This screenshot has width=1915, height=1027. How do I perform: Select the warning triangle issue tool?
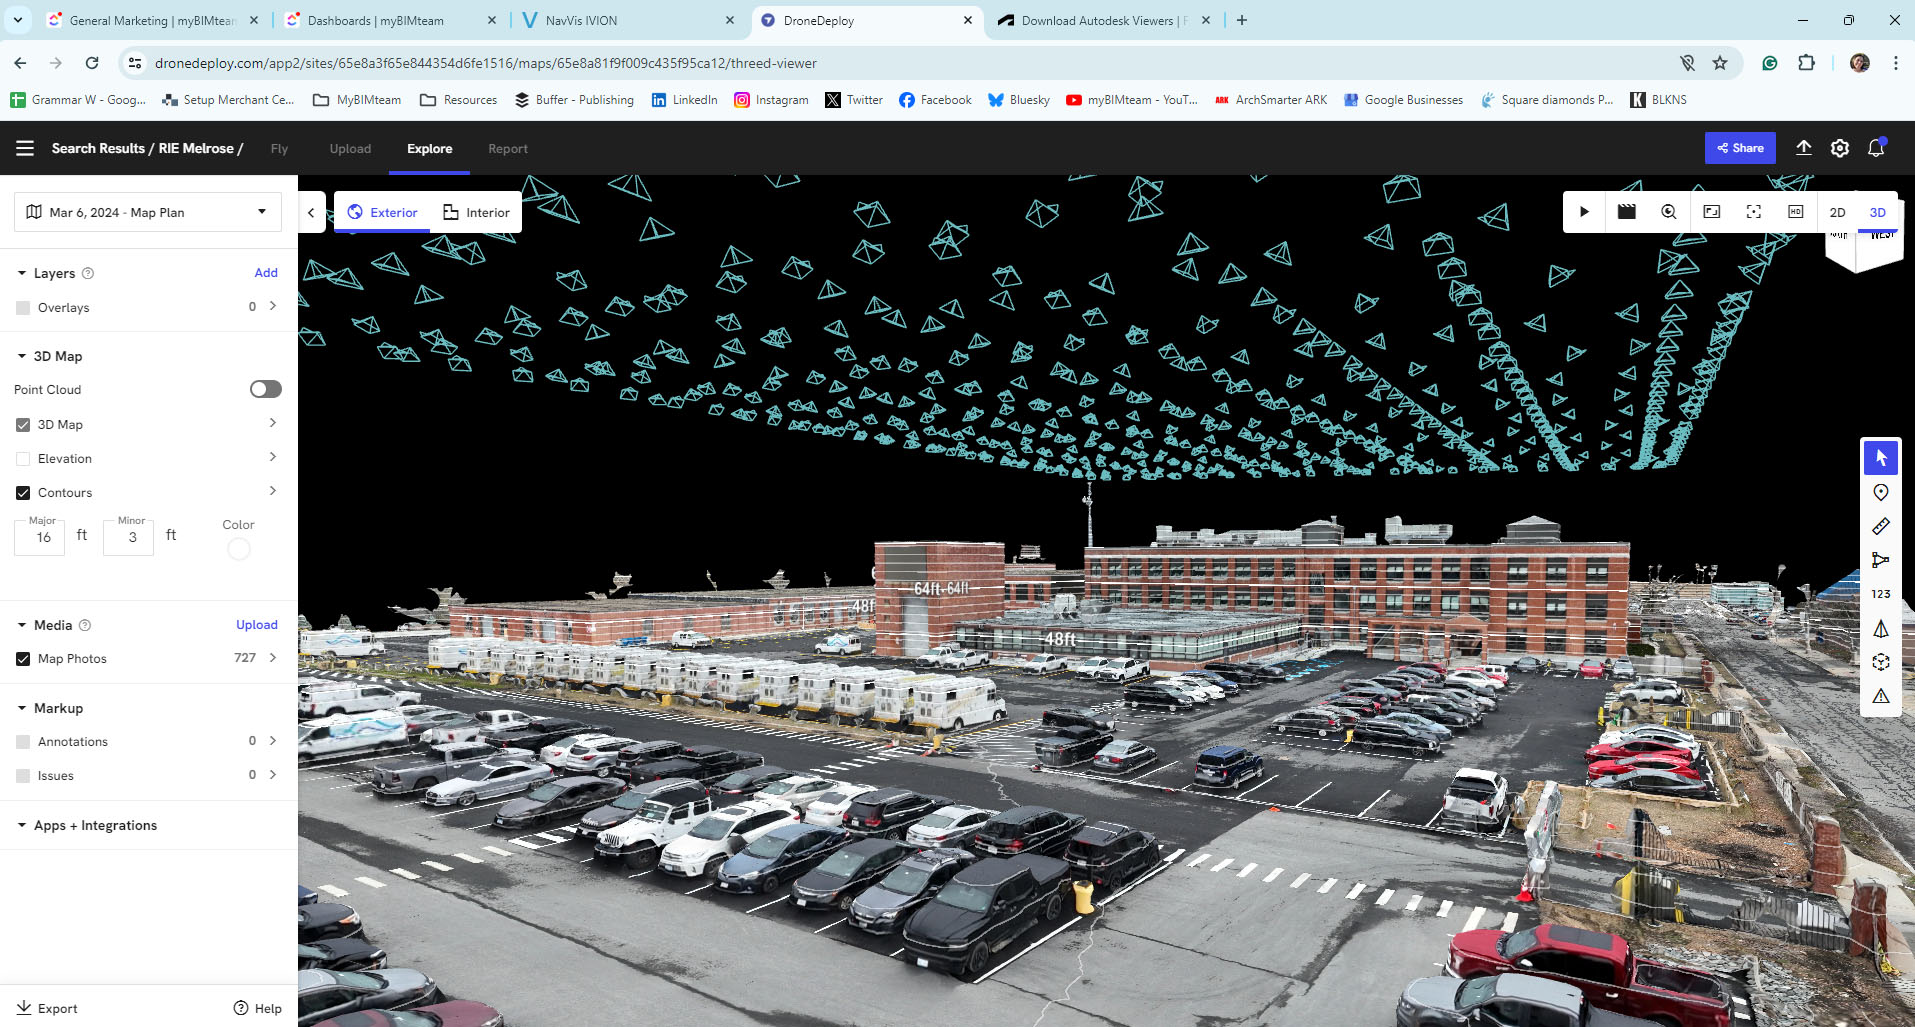[1880, 696]
